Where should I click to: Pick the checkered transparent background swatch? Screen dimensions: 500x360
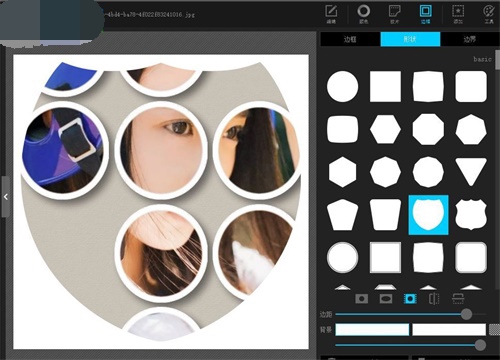(x=495, y=329)
